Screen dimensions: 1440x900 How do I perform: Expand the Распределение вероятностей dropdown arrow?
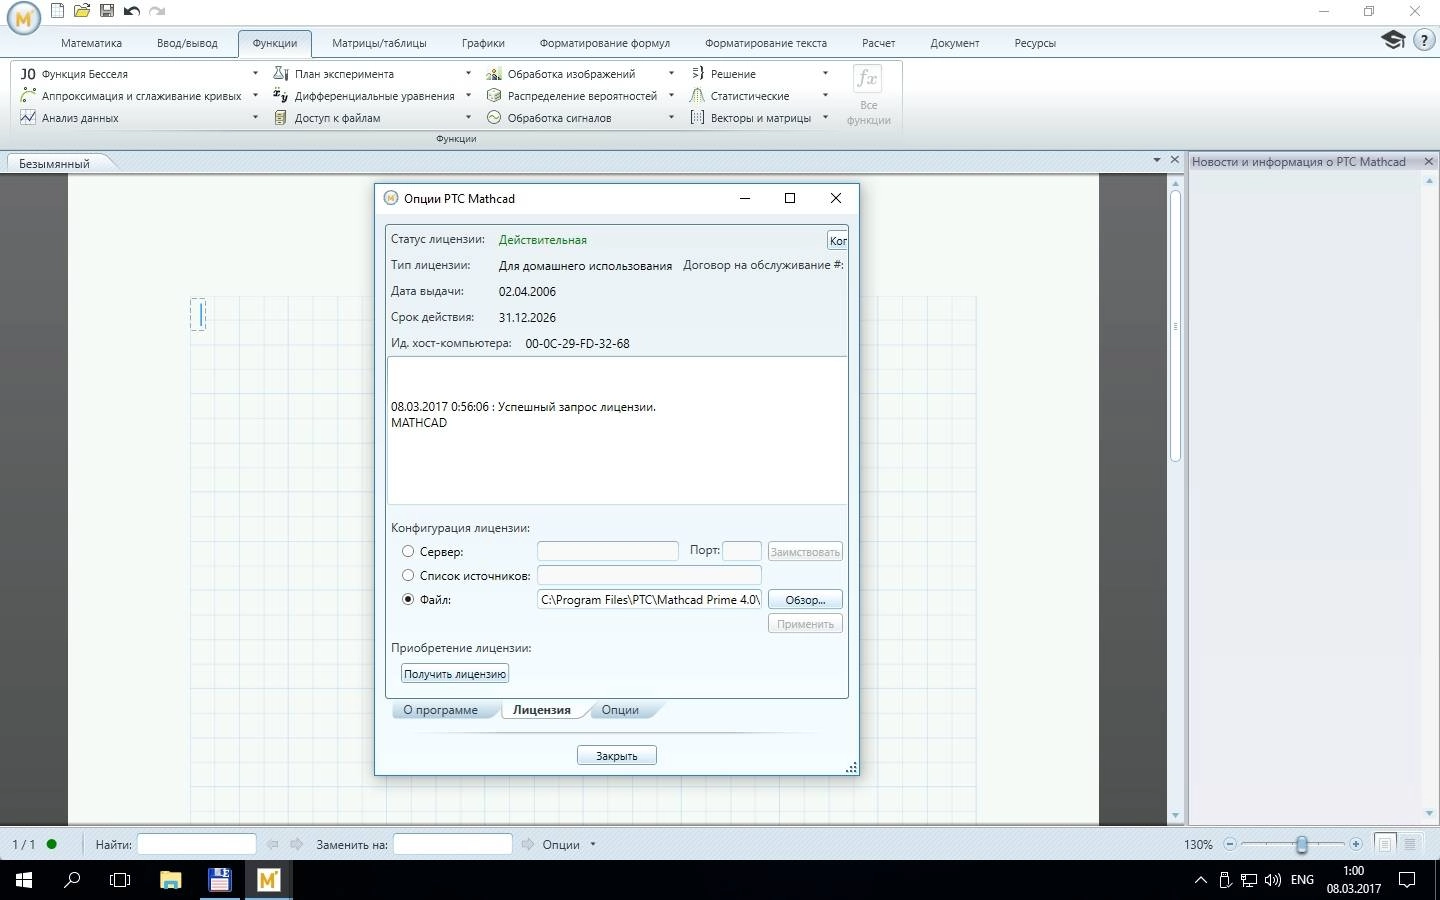pyautogui.click(x=671, y=95)
